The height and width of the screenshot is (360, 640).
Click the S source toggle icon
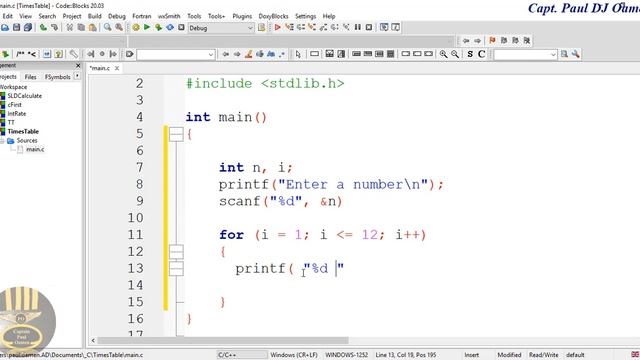click(470, 54)
